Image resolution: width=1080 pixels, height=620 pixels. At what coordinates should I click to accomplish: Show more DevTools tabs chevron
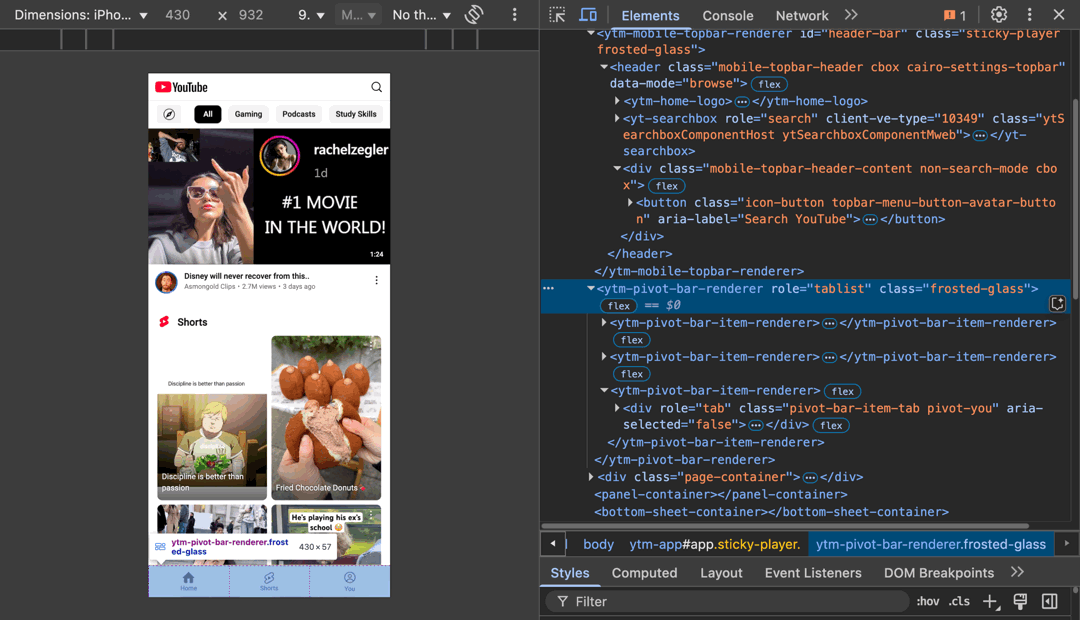[x=851, y=14]
